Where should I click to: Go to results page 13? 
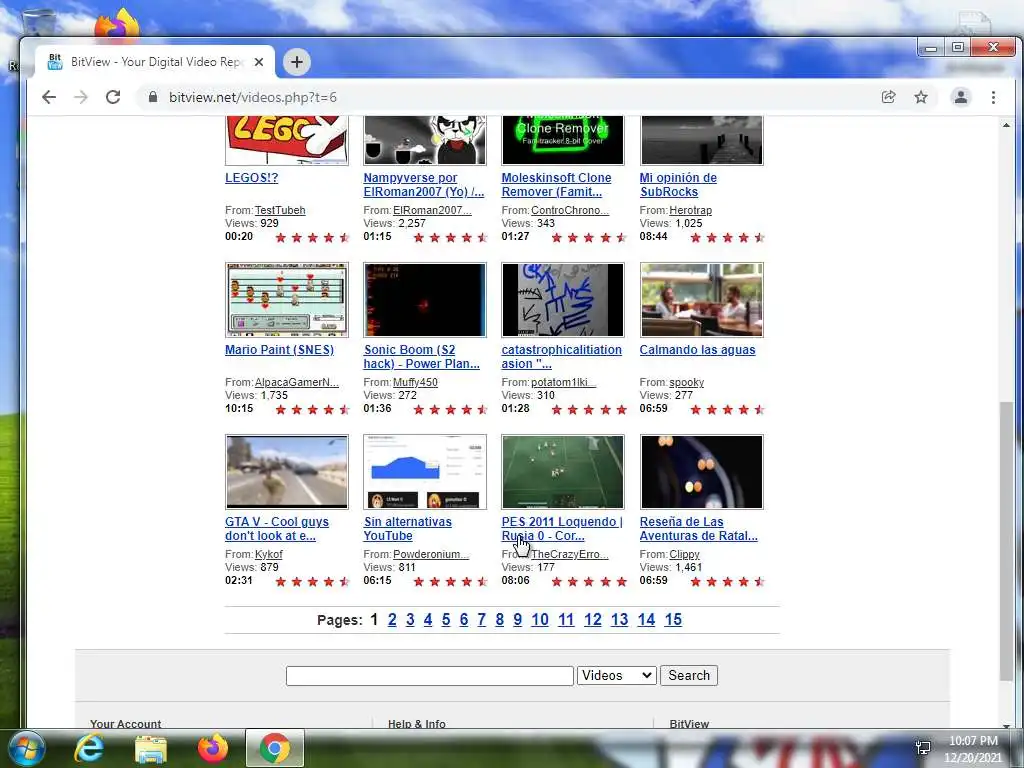(619, 620)
